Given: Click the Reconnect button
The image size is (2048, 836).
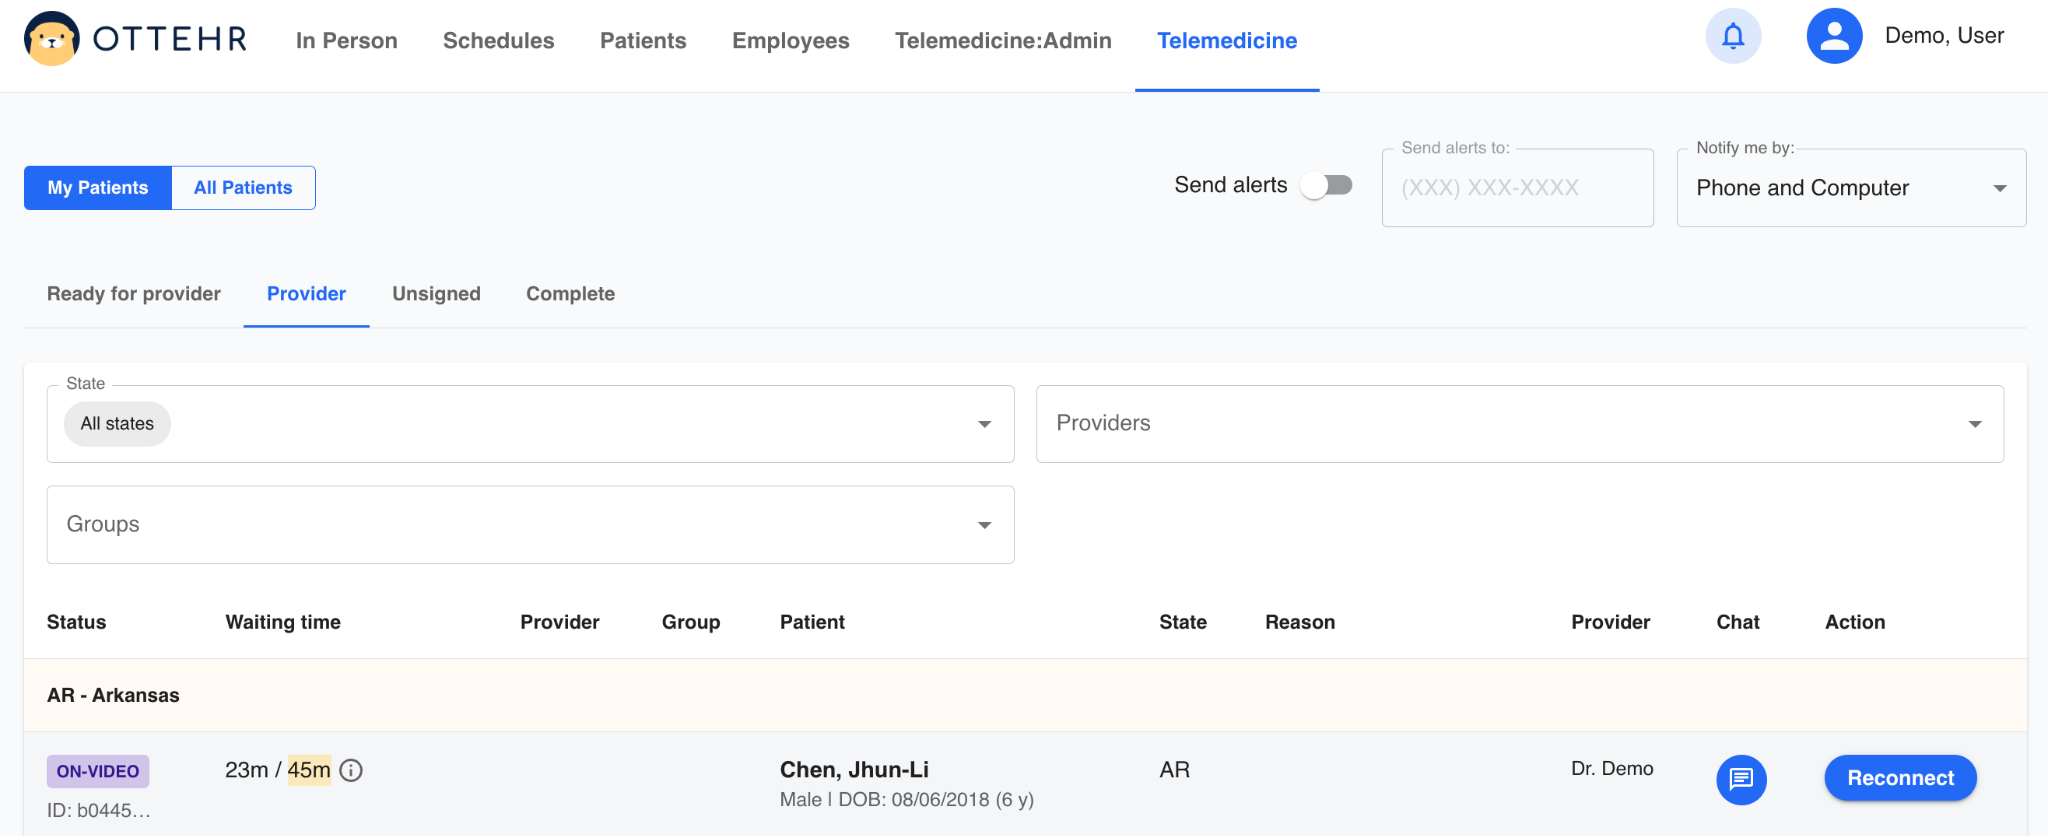Looking at the screenshot, I should click(1900, 778).
